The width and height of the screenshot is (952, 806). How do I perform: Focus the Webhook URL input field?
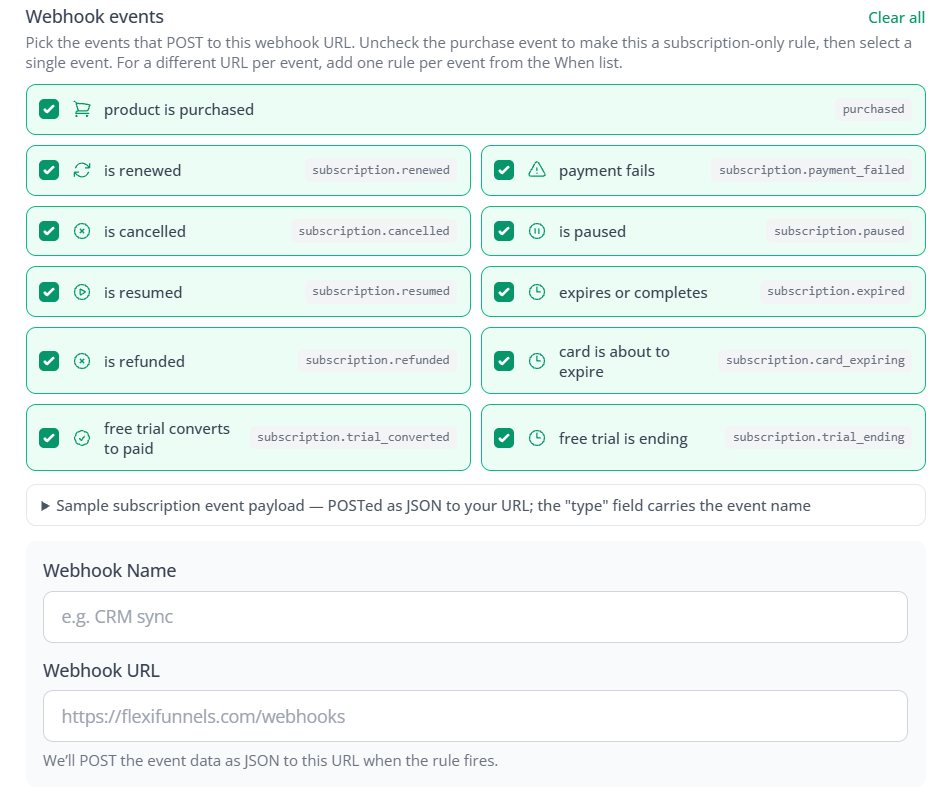click(x=475, y=716)
